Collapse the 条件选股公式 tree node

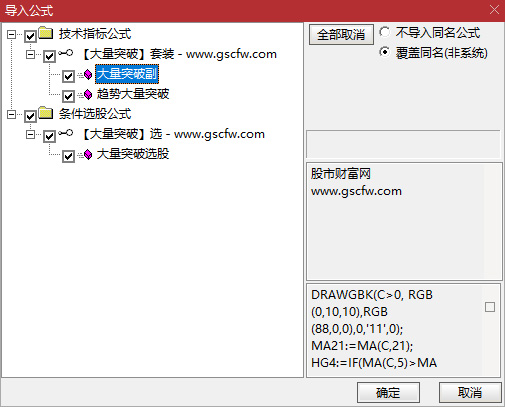[x=11, y=114]
